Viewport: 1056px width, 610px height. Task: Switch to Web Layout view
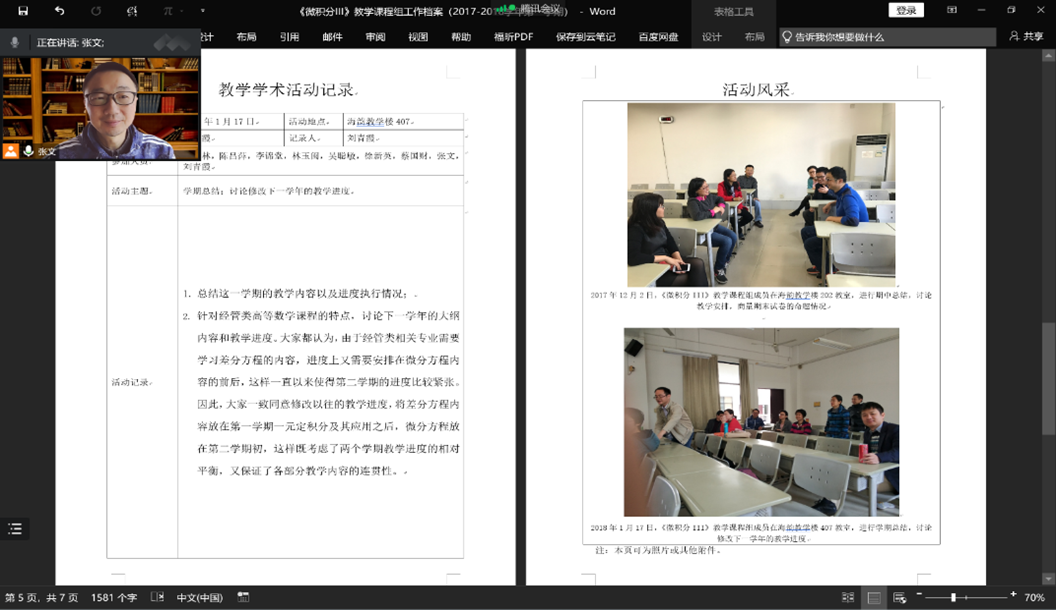pyautogui.click(x=900, y=598)
